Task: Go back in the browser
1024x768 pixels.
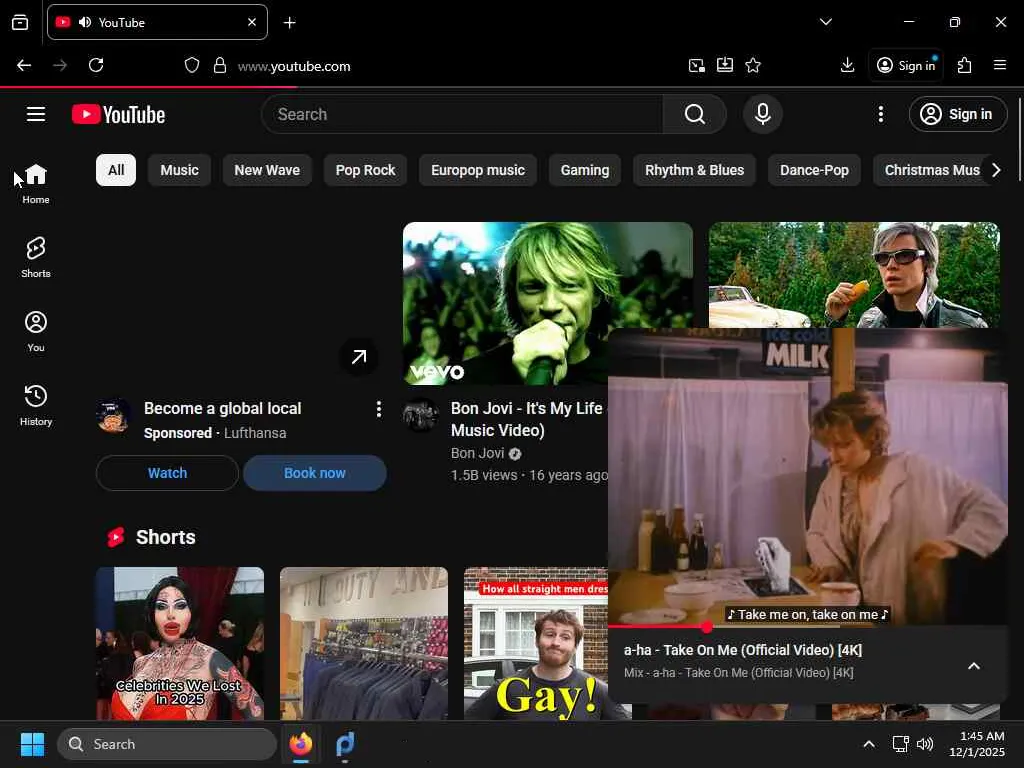Action: [24, 65]
